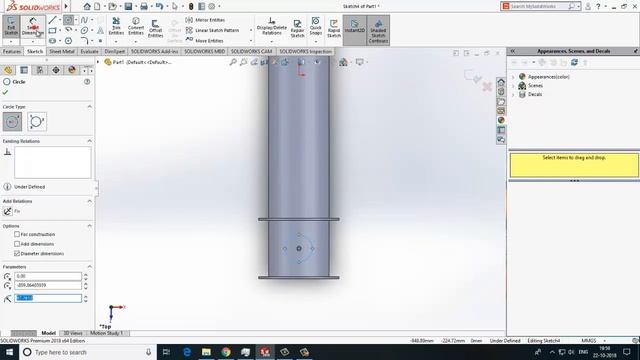640x360 pixels.
Task: Click the Print icon in title bar
Action: point(144,6)
